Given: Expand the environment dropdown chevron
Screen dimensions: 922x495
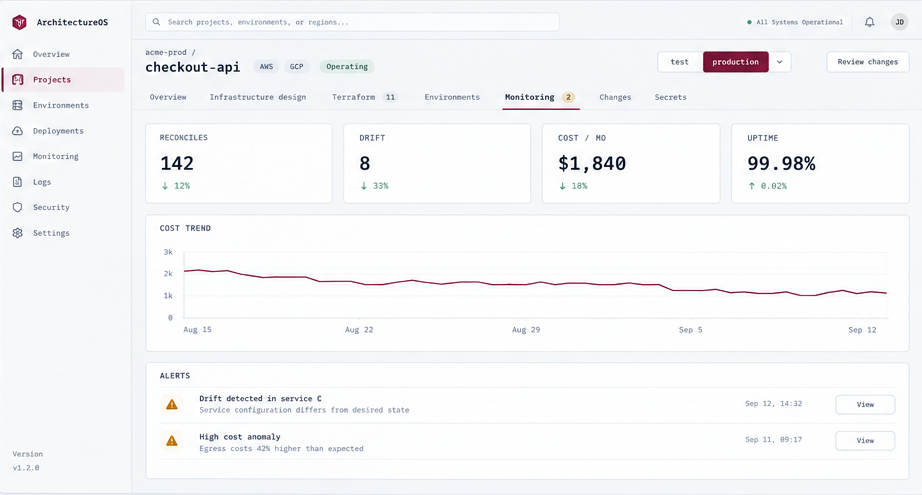Looking at the screenshot, I should 780,62.
